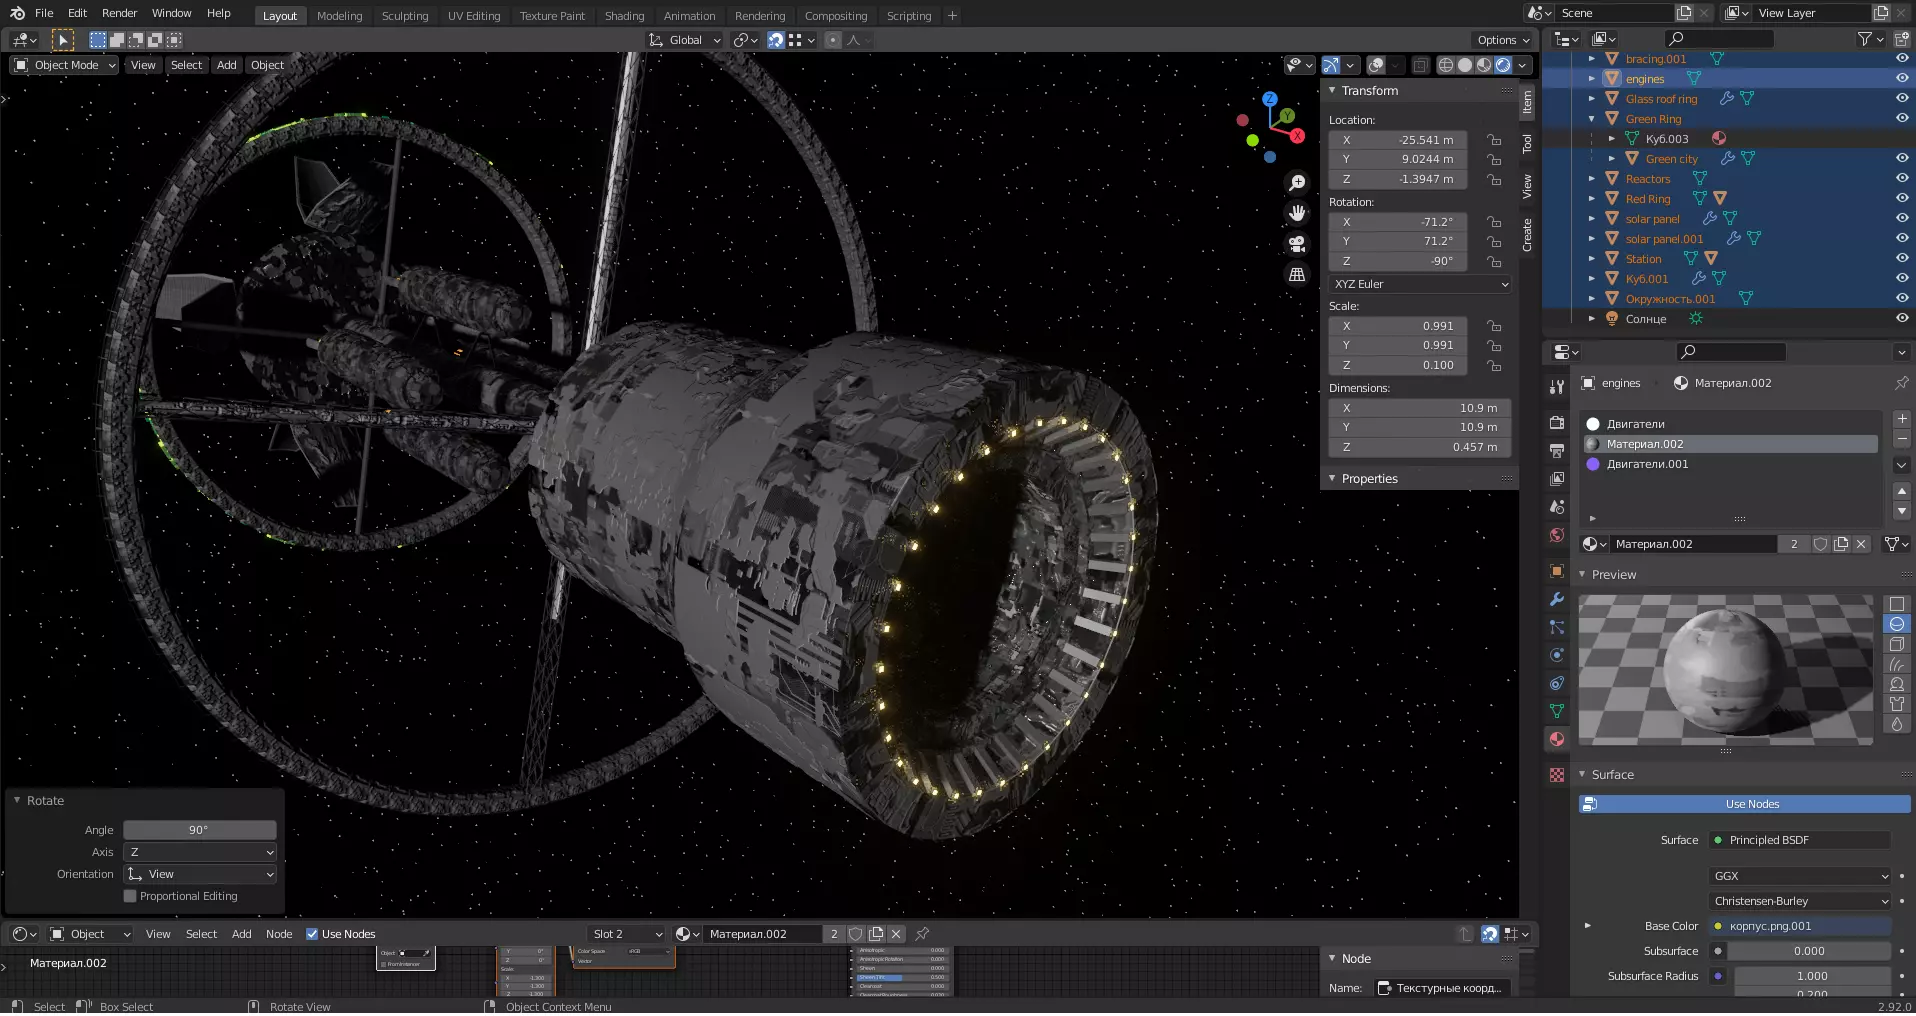The width and height of the screenshot is (1916, 1016).
Task: Toggle fake user shield in node editor header
Action: pos(856,934)
